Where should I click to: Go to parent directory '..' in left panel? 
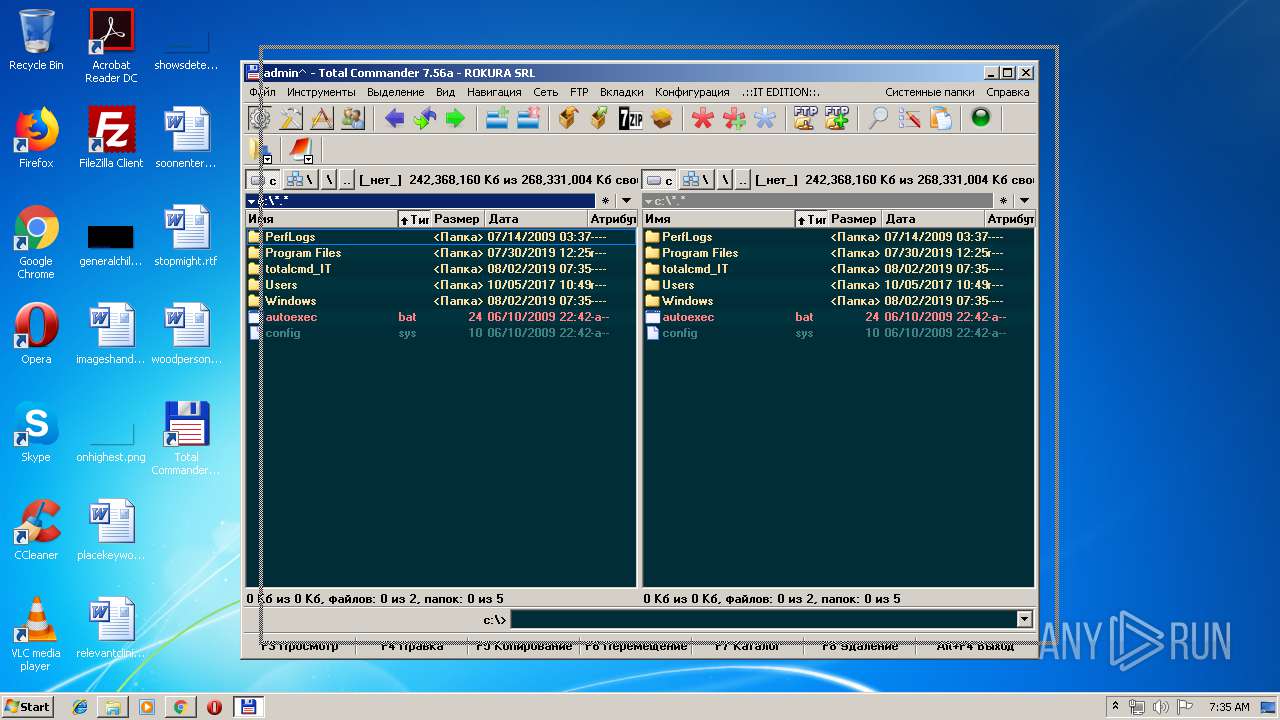[346, 180]
